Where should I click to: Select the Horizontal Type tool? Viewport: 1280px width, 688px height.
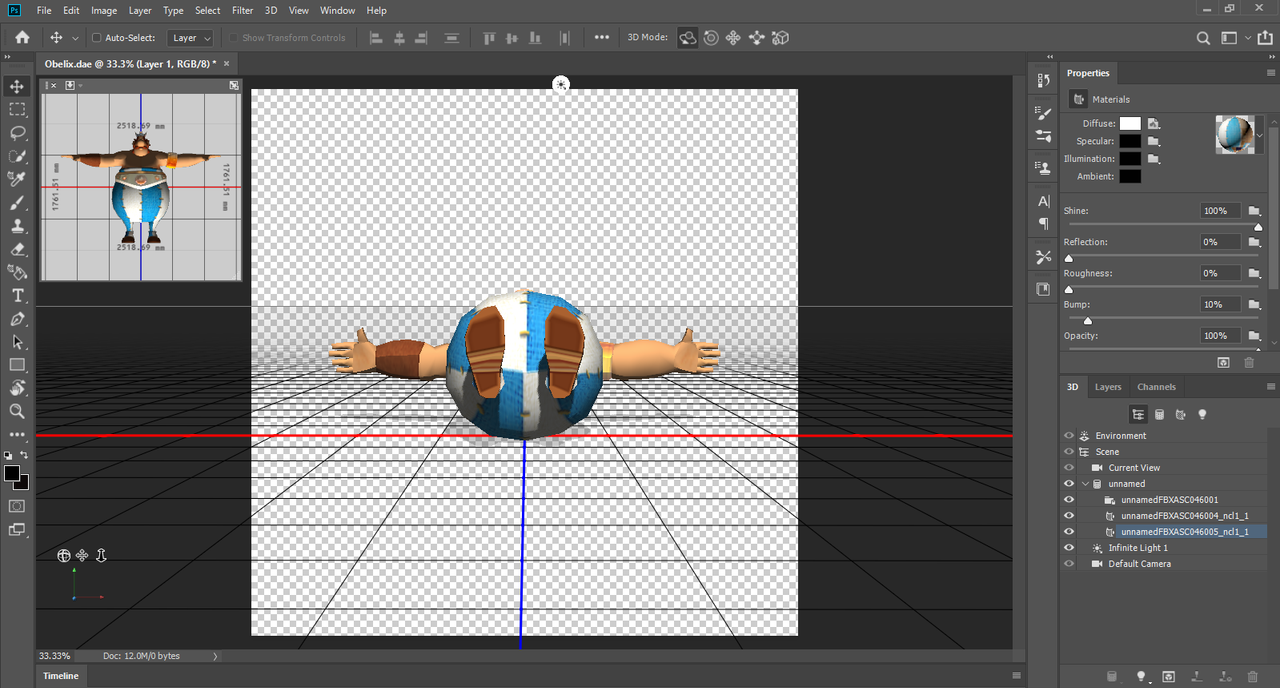pyautogui.click(x=17, y=295)
